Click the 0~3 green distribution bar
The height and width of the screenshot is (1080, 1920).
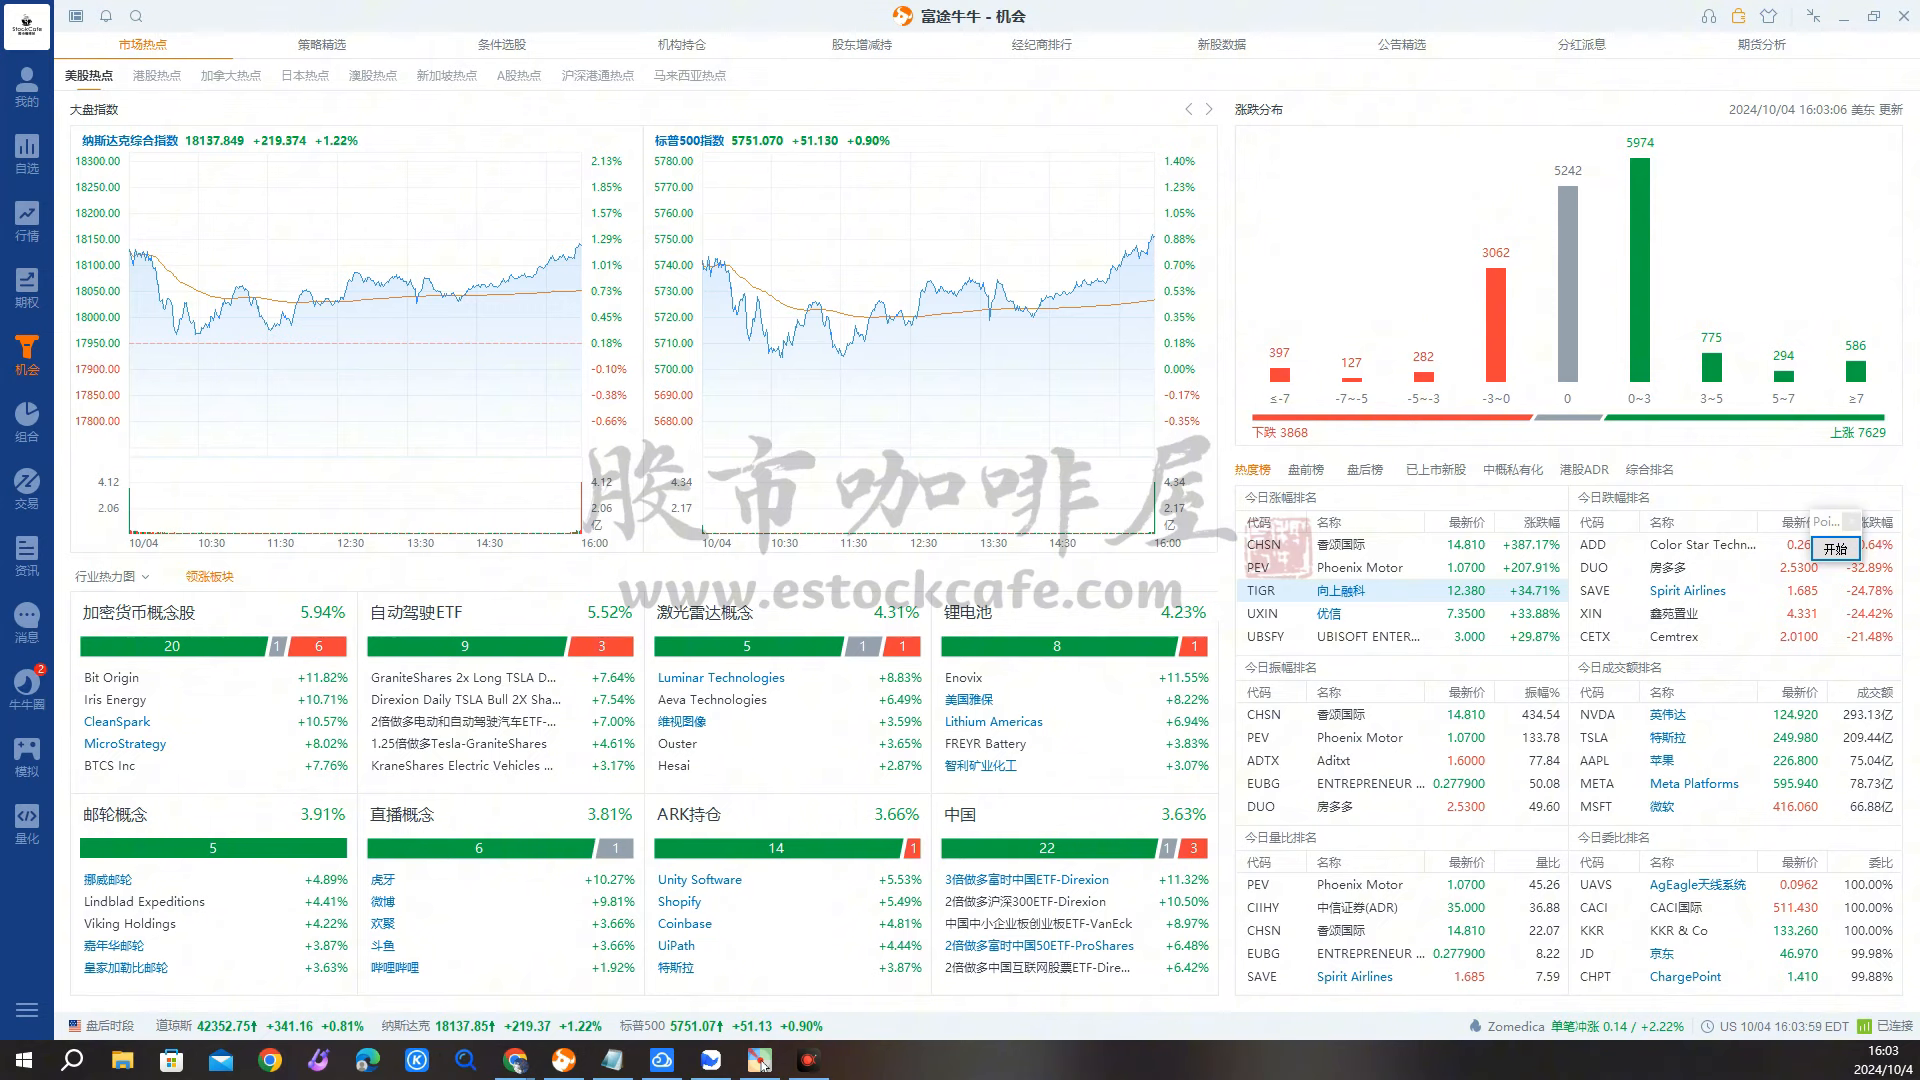pyautogui.click(x=1639, y=270)
